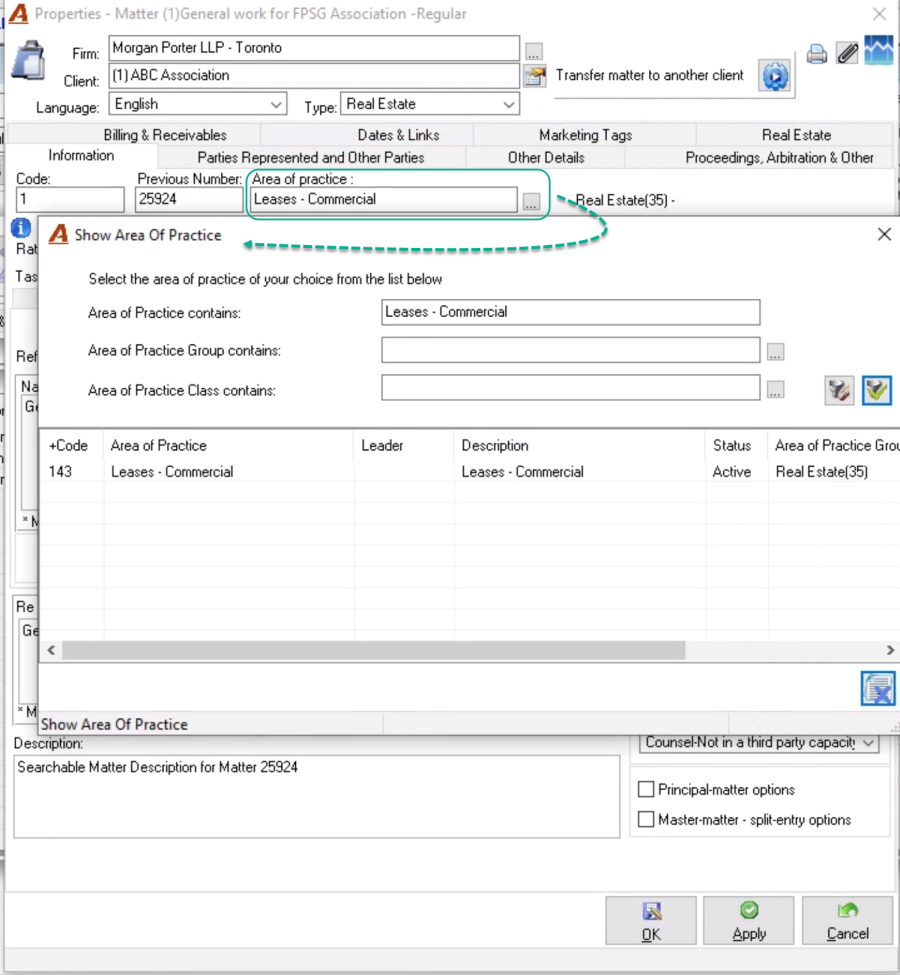Open Proceedings, Arbitration & Other tab
Viewport: 900px width, 975px height.
point(779,157)
